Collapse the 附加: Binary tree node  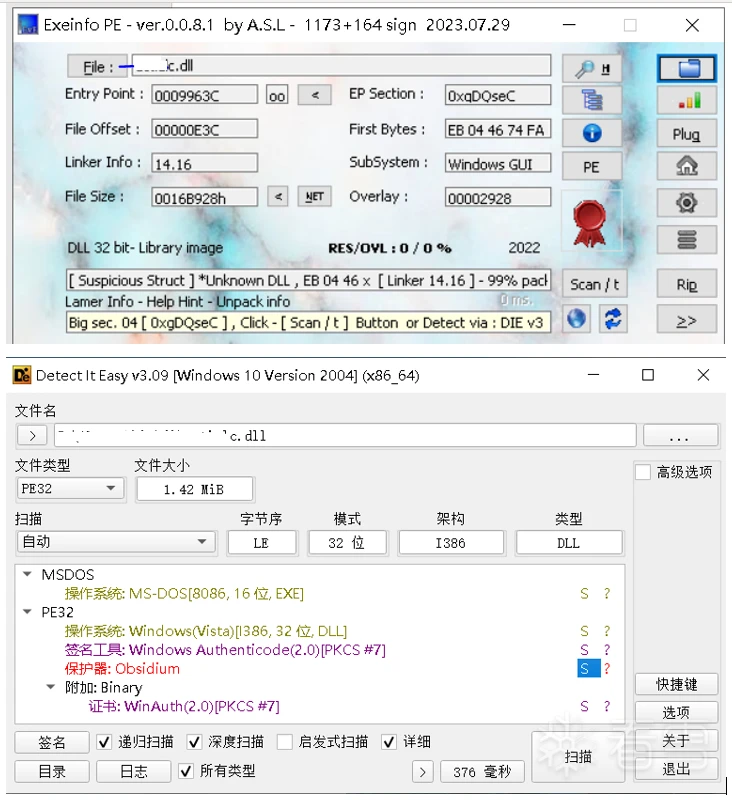[x=51, y=687]
